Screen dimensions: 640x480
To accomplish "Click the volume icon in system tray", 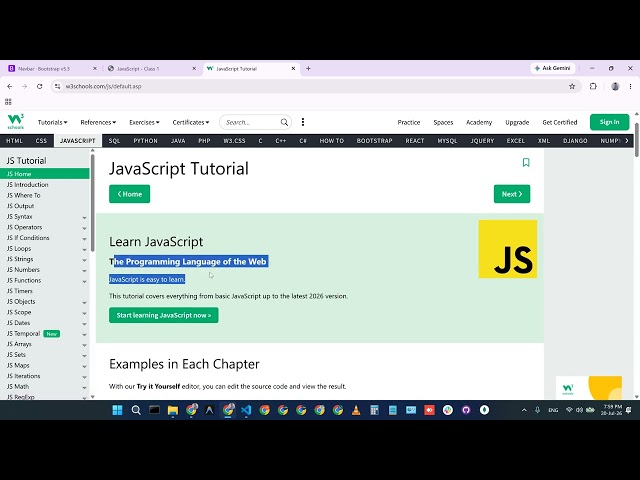I will pos(579,410).
